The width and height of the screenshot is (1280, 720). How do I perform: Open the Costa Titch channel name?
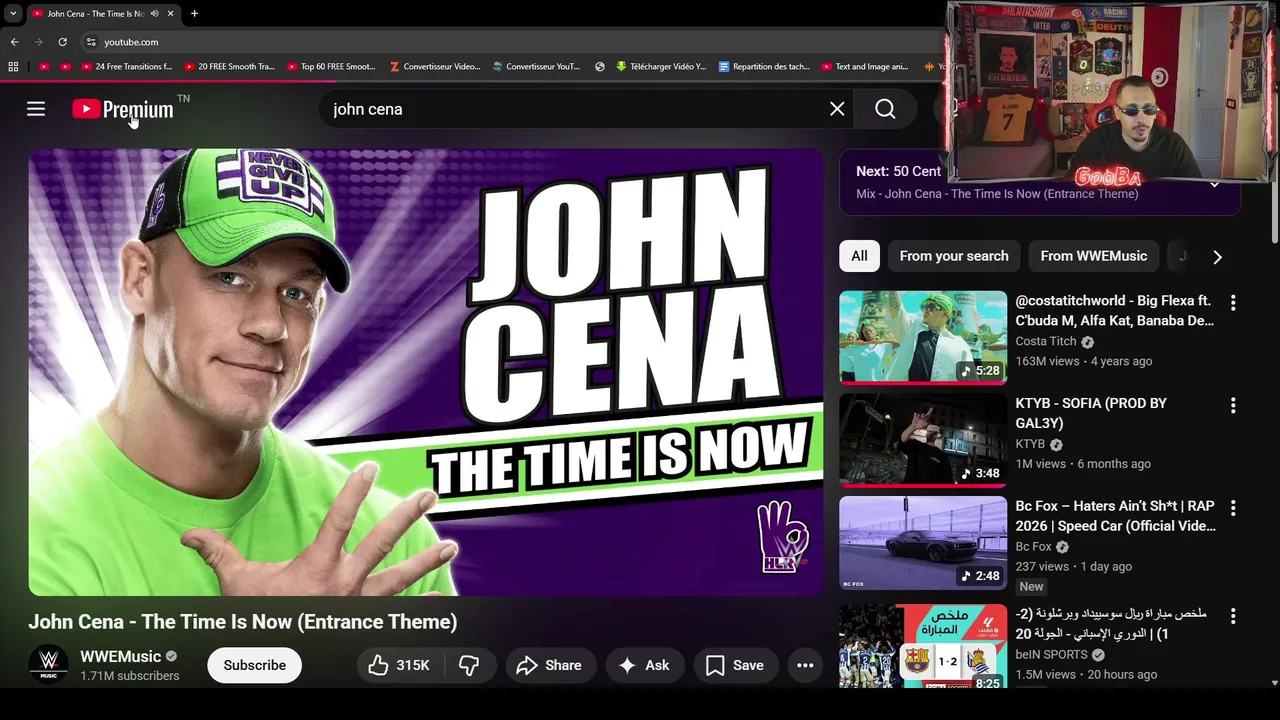tap(1046, 341)
